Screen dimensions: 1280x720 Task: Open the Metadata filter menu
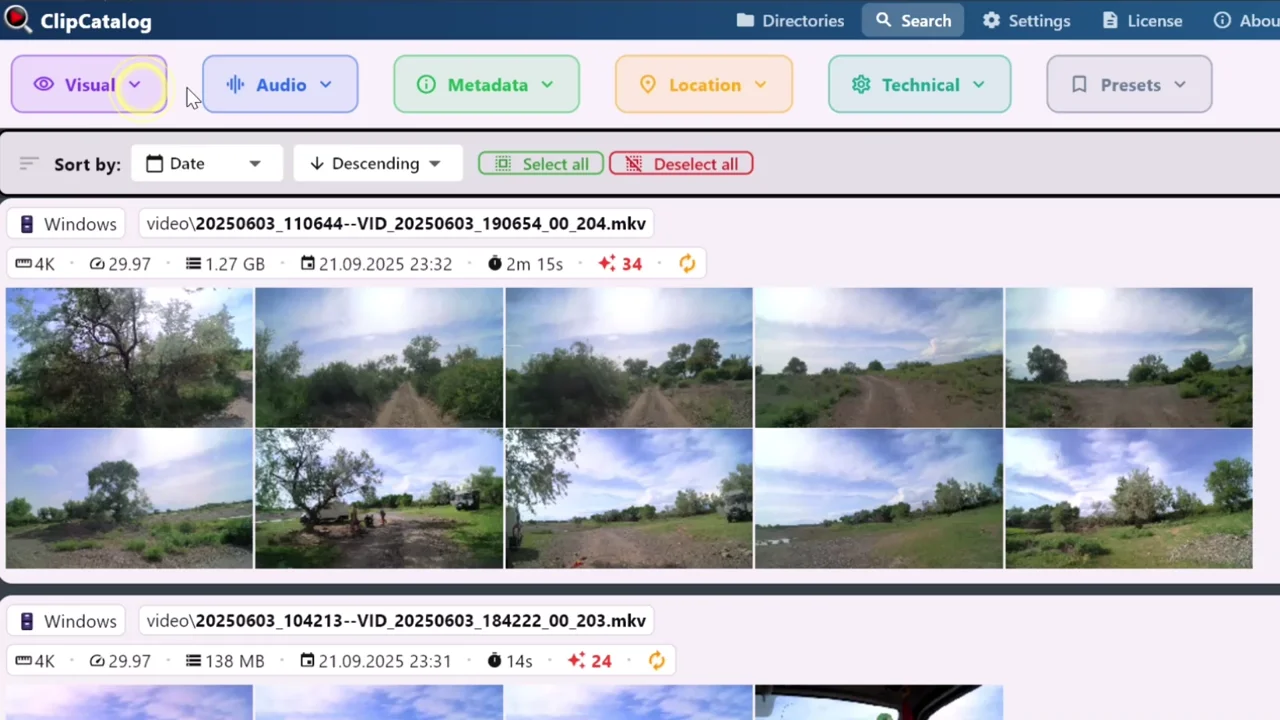pyautogui.click(x=486, y=85)
